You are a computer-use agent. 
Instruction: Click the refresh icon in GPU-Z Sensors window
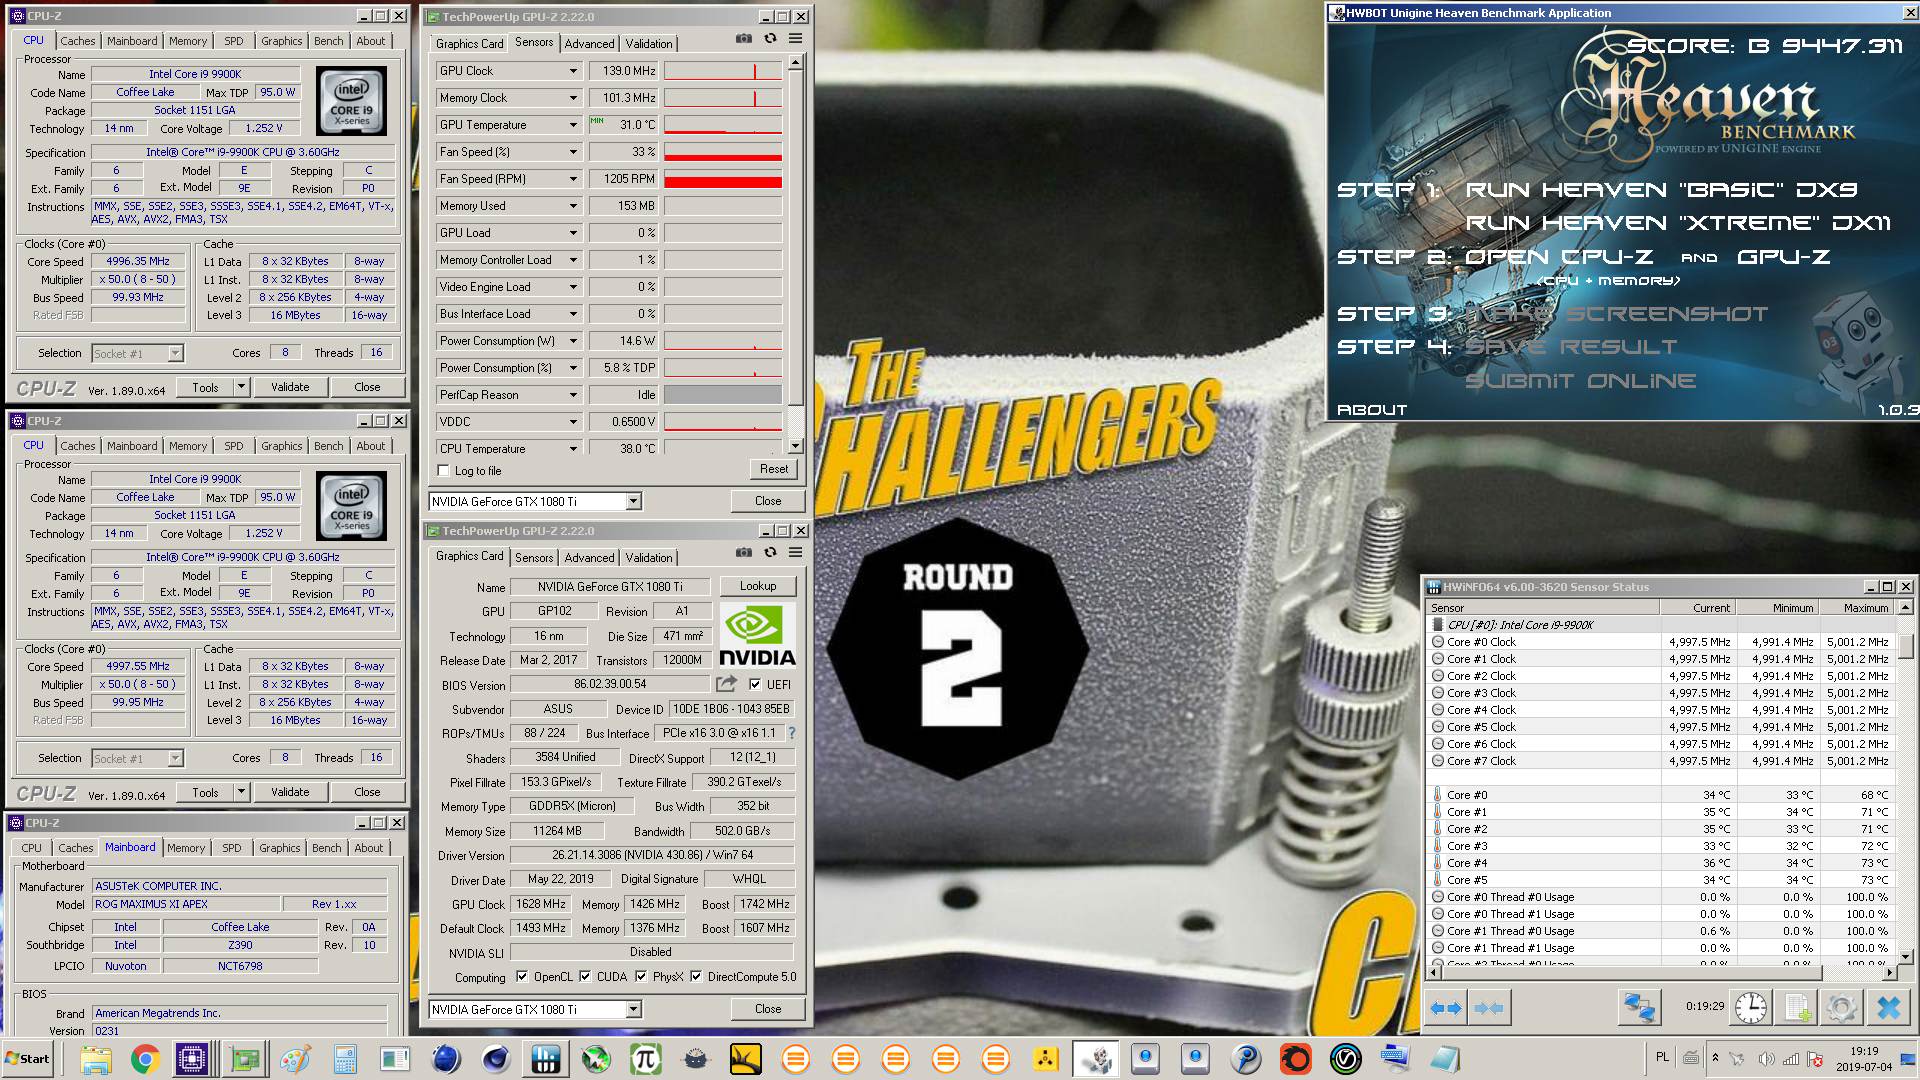pos(770,39)
